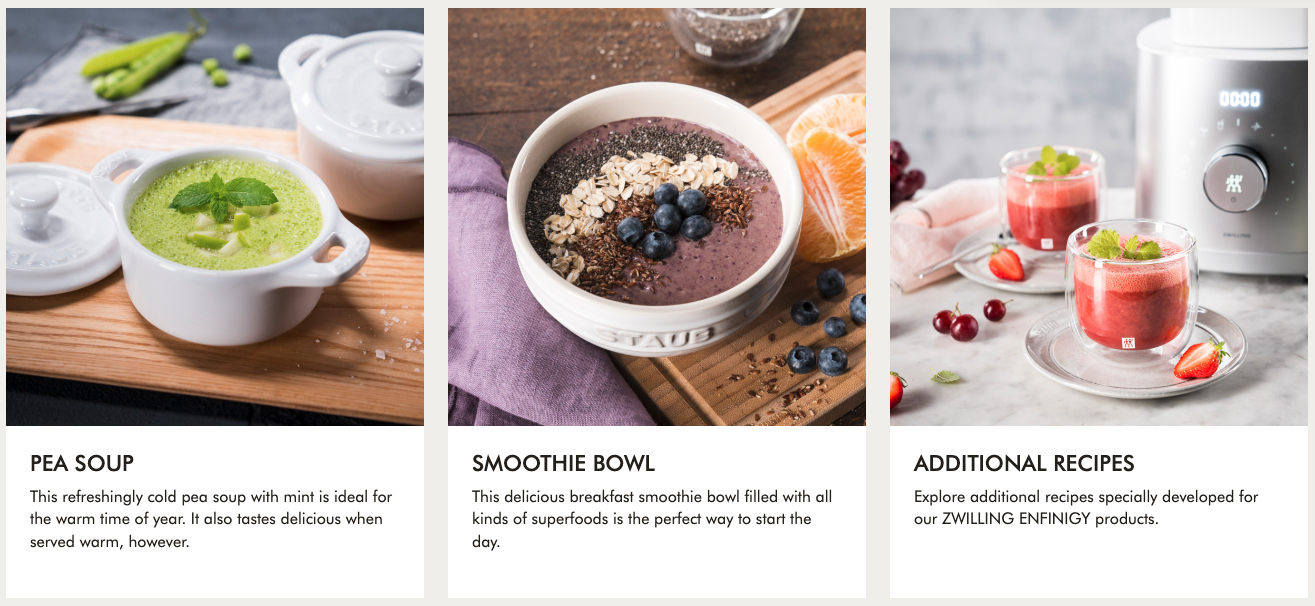This screenshot has height=606, width=1315.
Task: Click the halved strawberry on the front saucer
Action: 1201,359
